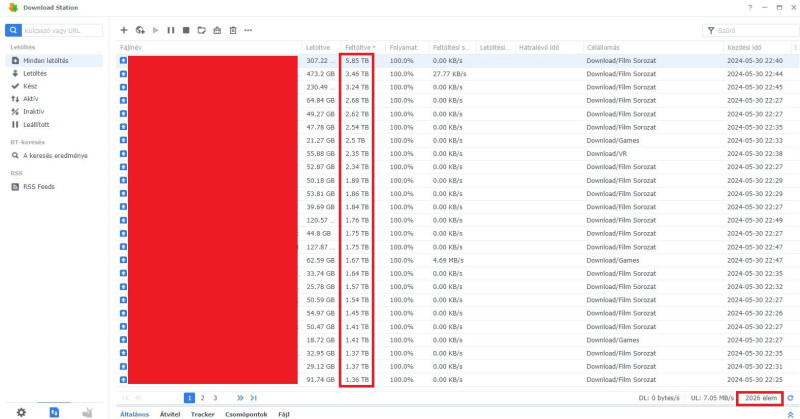Viewport: 800px width, 419px height.
Task: Open A keresés eredménye search results
Action: click(54, 155)
